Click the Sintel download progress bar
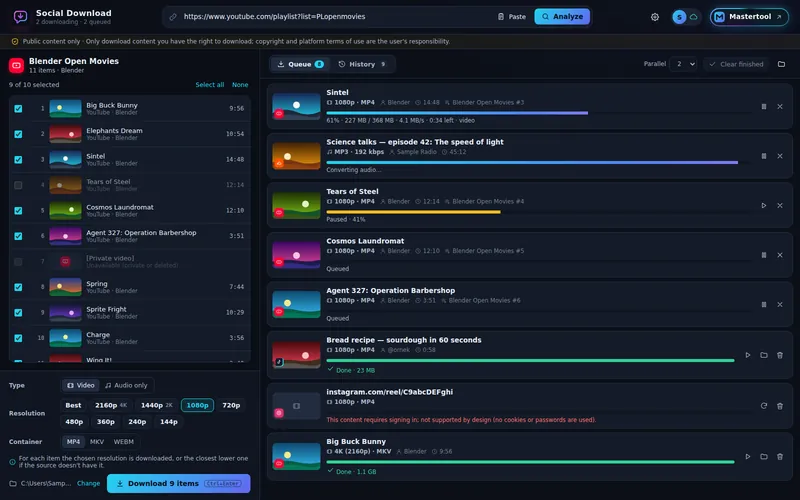800x500 pixels. coord(538,113)
